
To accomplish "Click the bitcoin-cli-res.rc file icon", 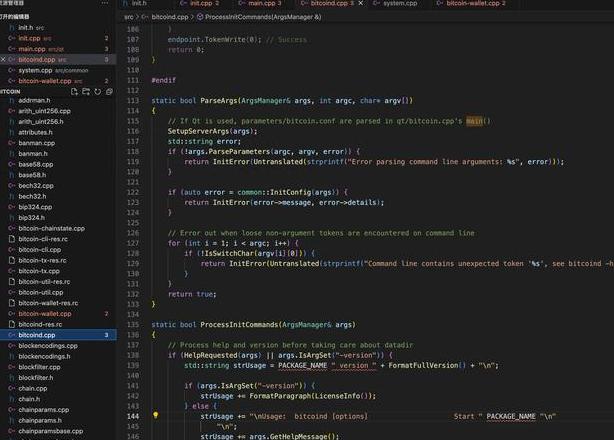I will coord(12,239).
